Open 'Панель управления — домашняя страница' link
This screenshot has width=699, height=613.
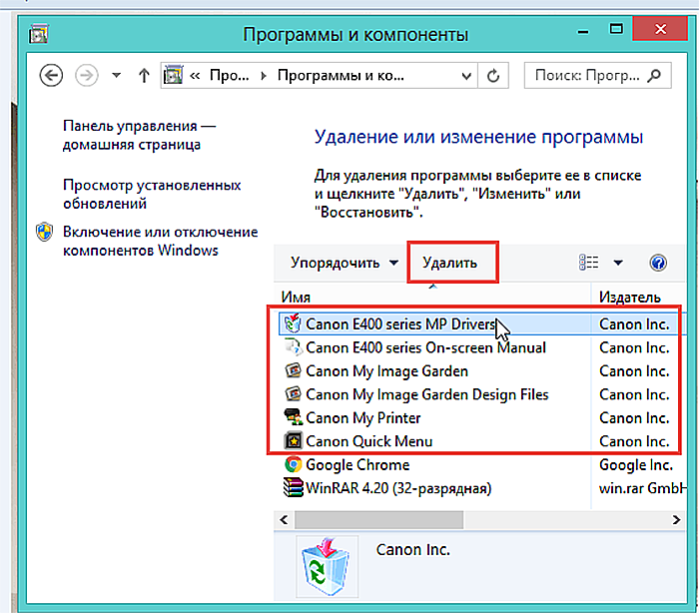(139, 135)
